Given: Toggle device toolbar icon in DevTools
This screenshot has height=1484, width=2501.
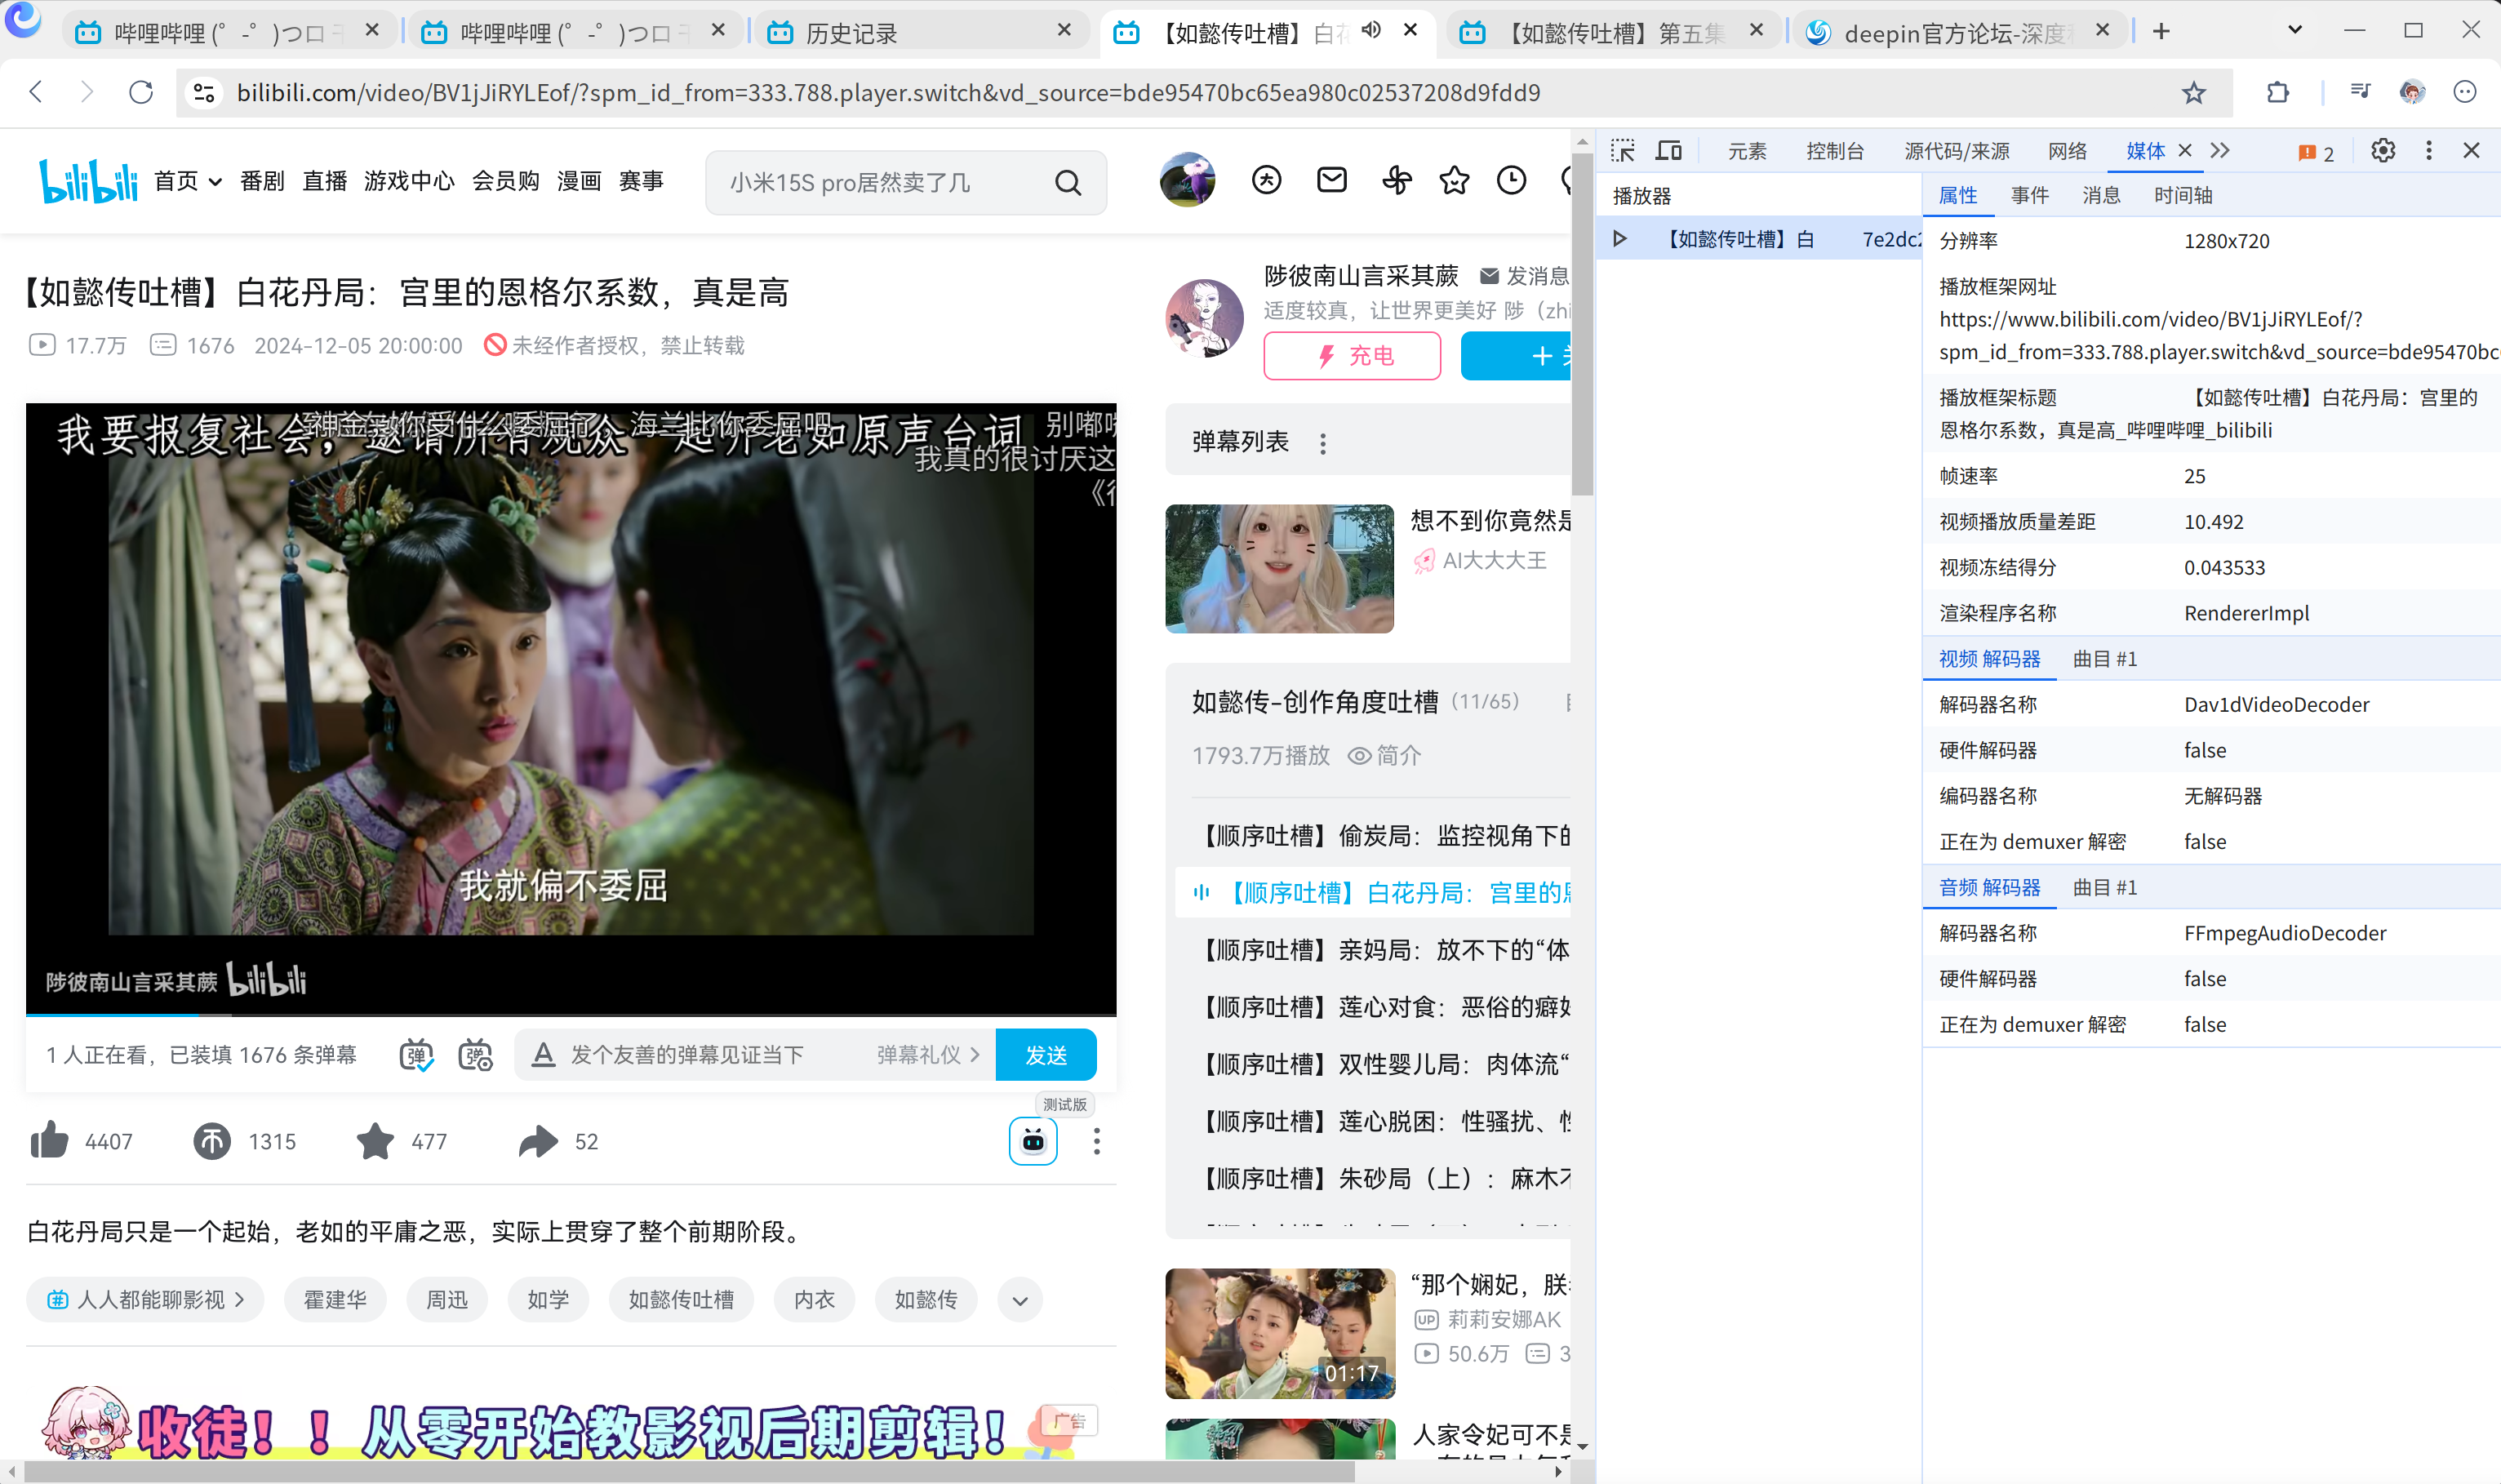Looking at the screenshot, I should click(1669, 151).
